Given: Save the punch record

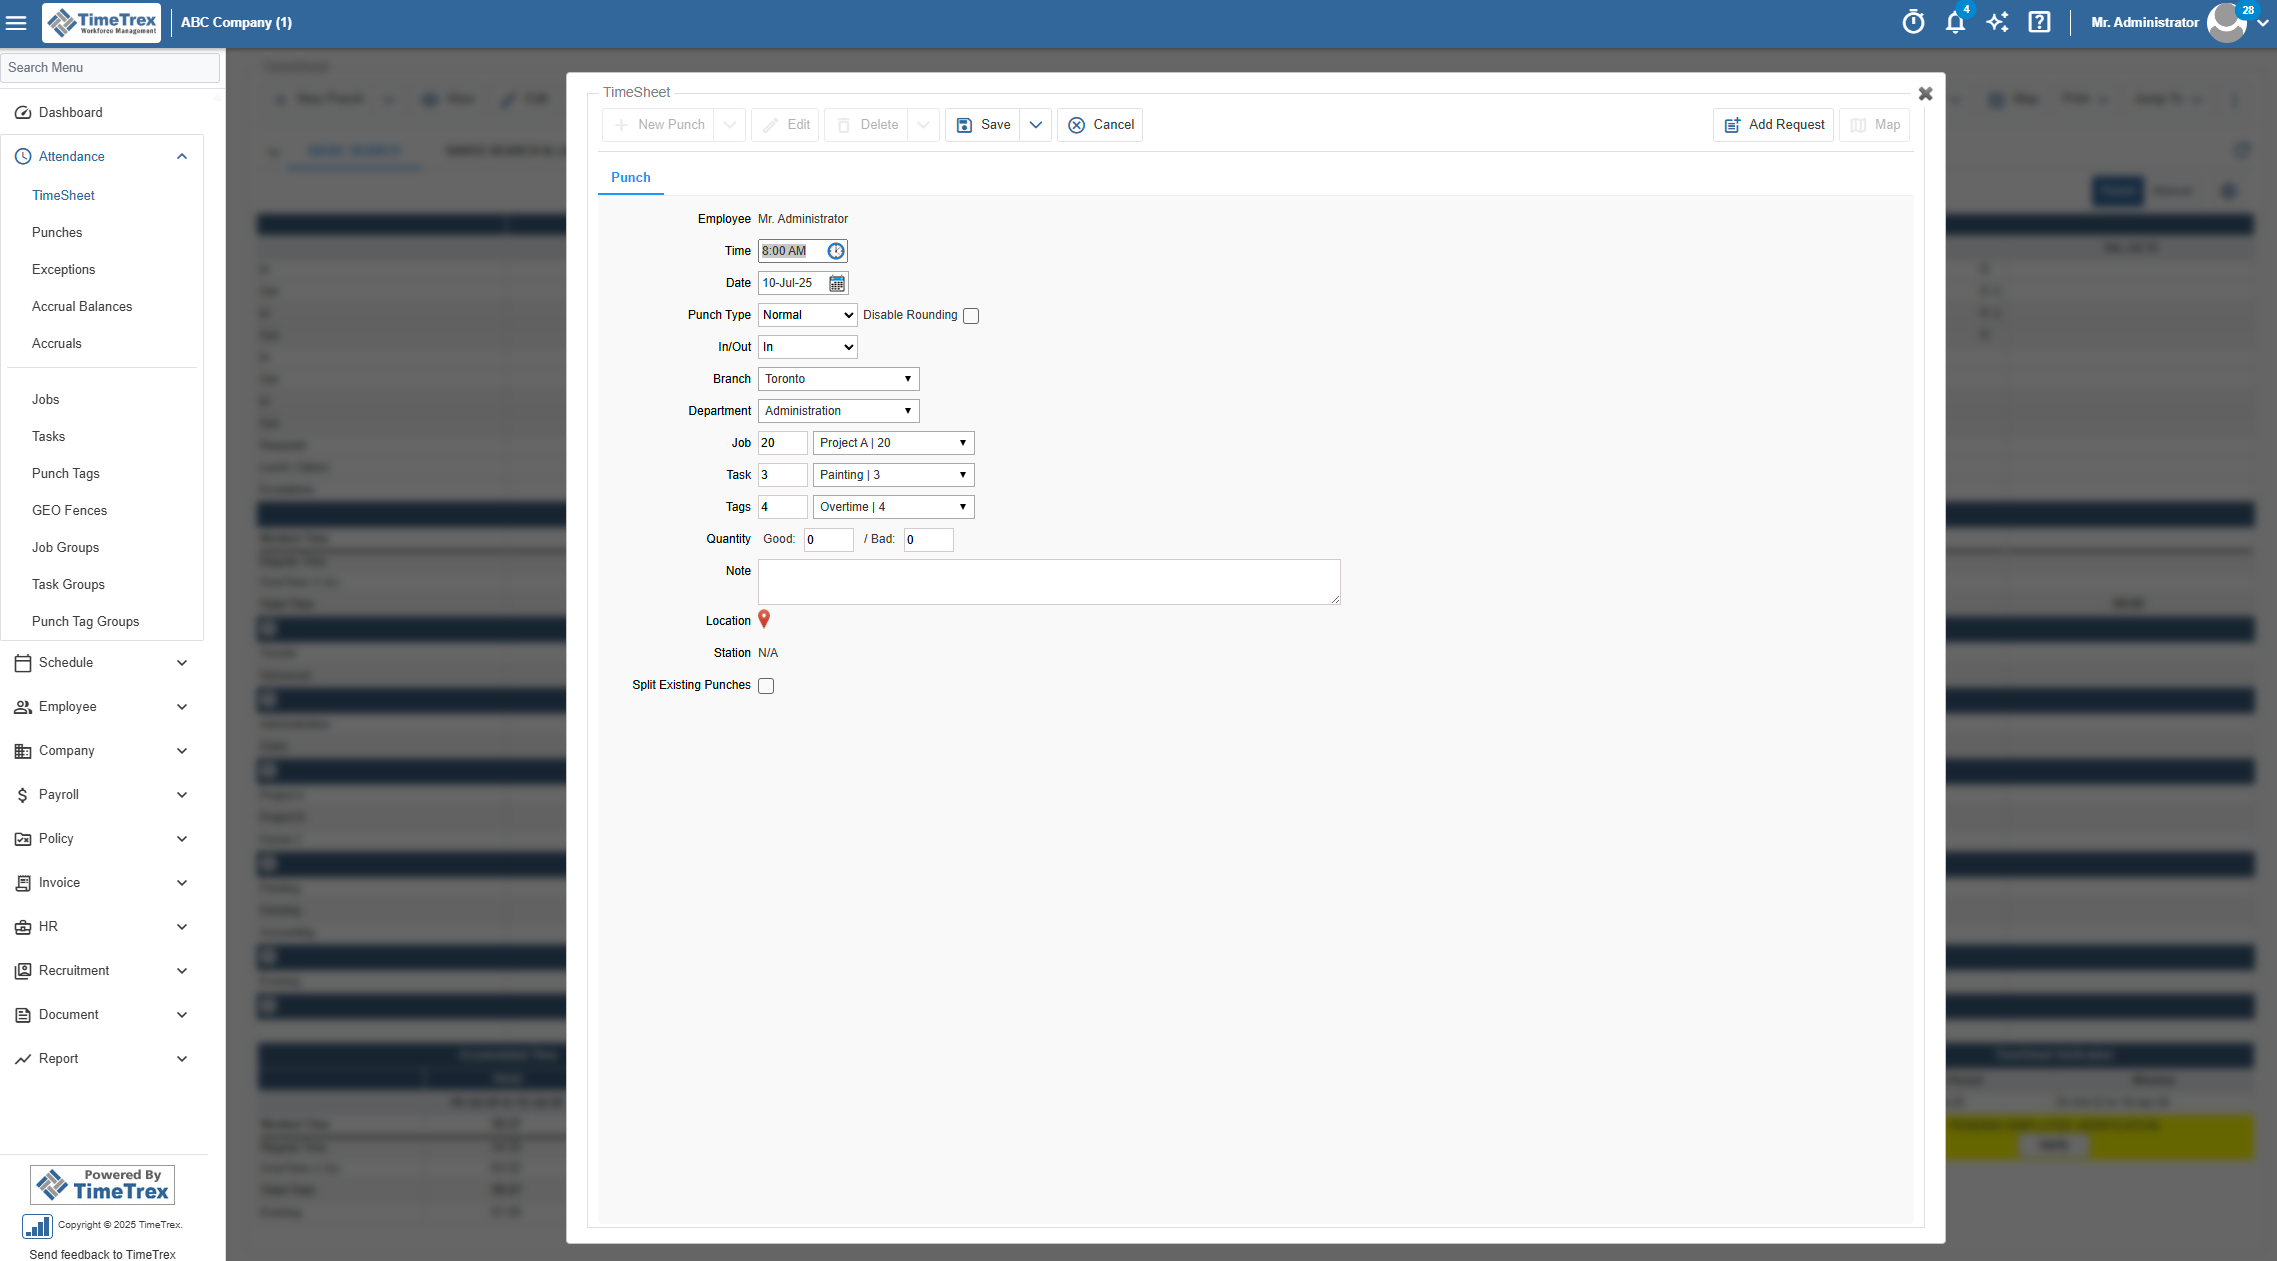Looking at the screenshot, I should [x=984, y=124].
